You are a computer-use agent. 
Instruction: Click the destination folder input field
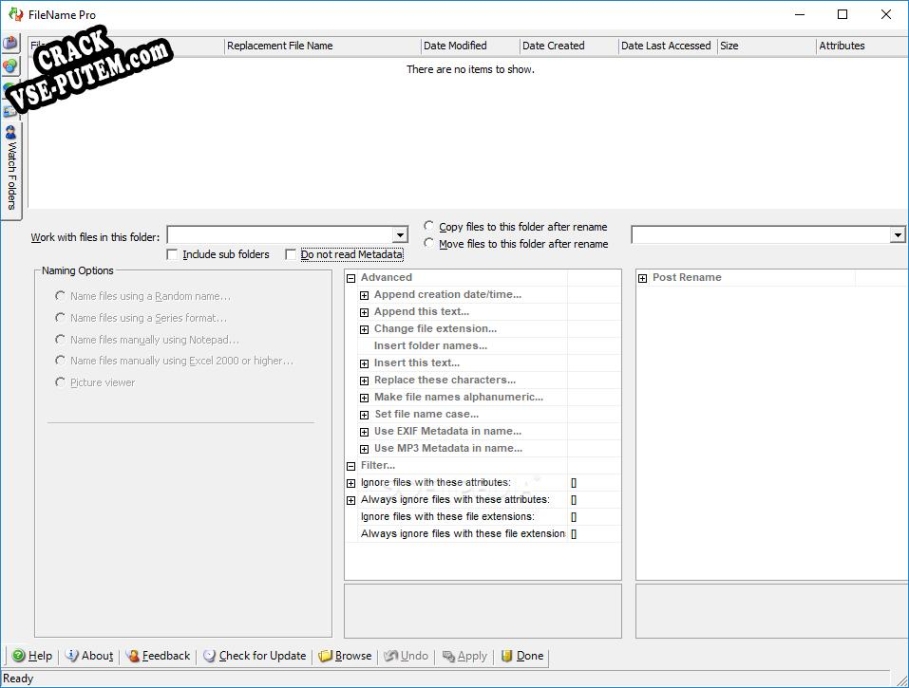point(761,235)
